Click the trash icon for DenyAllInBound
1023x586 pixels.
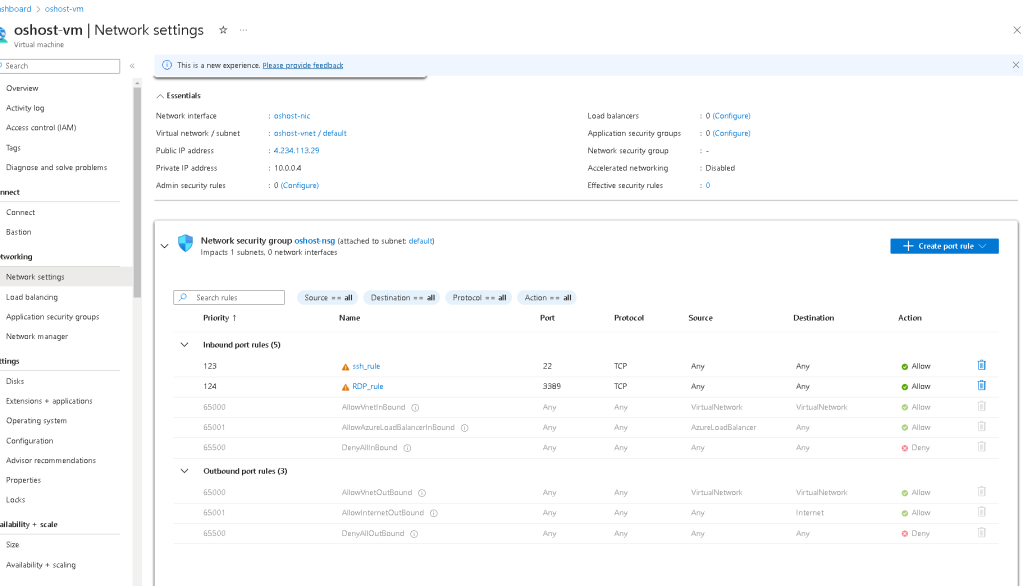[x=981, y=447]
